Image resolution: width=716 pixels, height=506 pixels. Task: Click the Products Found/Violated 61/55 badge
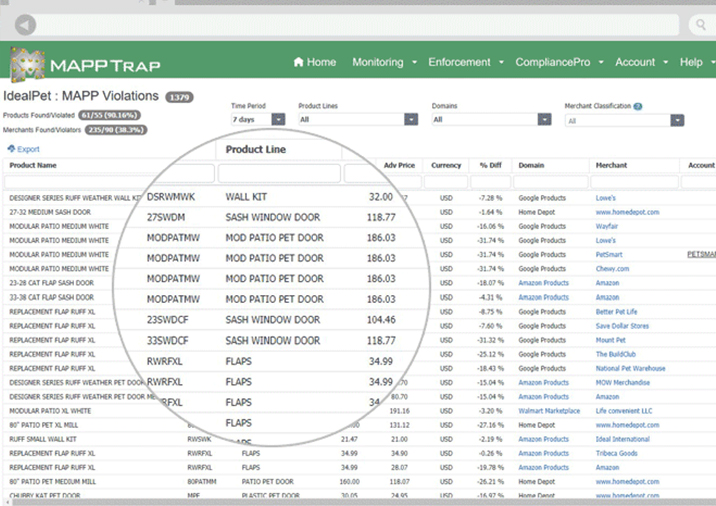click(109, 115)
